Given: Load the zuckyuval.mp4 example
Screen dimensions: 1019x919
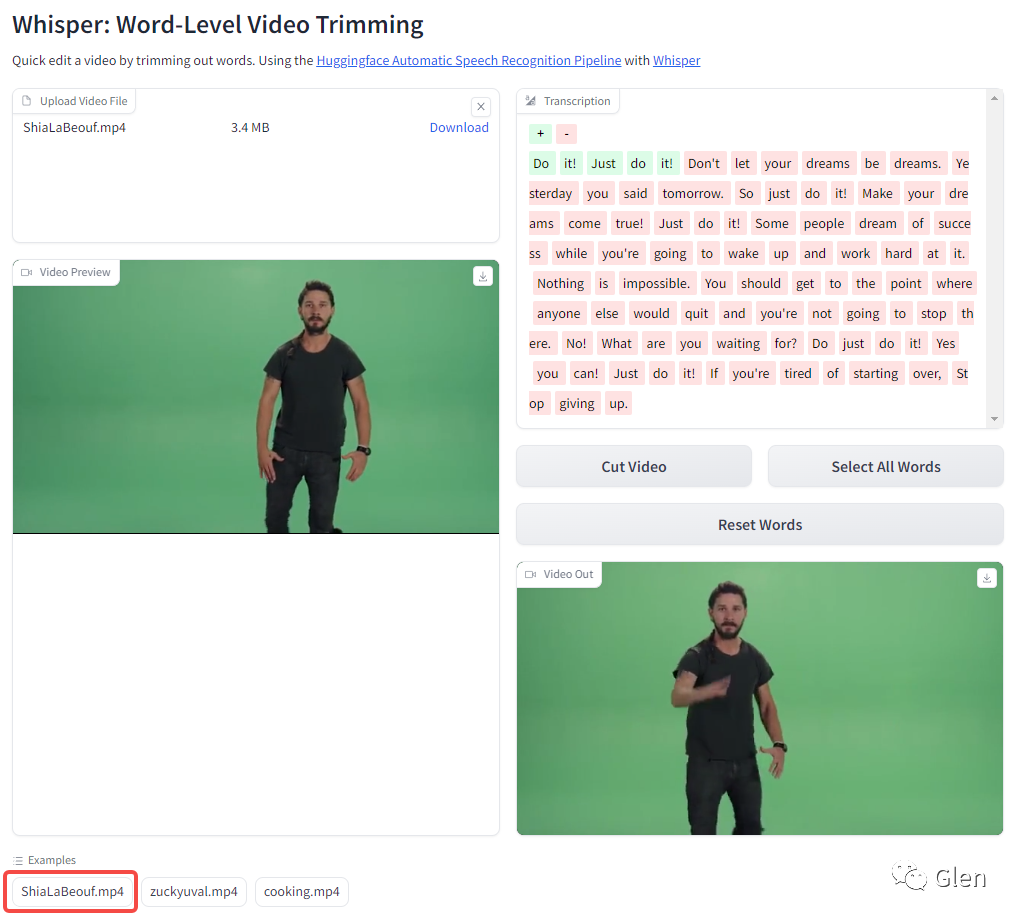Looking at the screenshot, I should click(194, 892).
